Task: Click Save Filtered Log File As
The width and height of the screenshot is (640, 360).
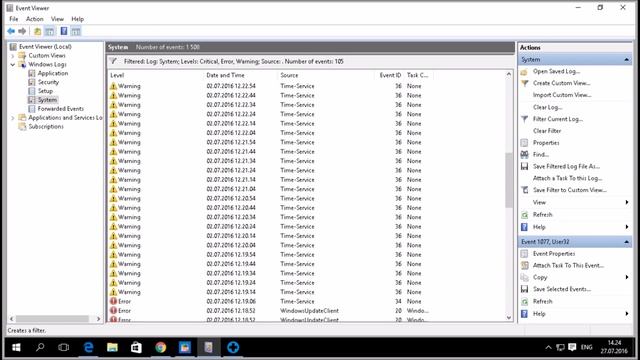Action: pyautogui.click(x=566, y=167)
